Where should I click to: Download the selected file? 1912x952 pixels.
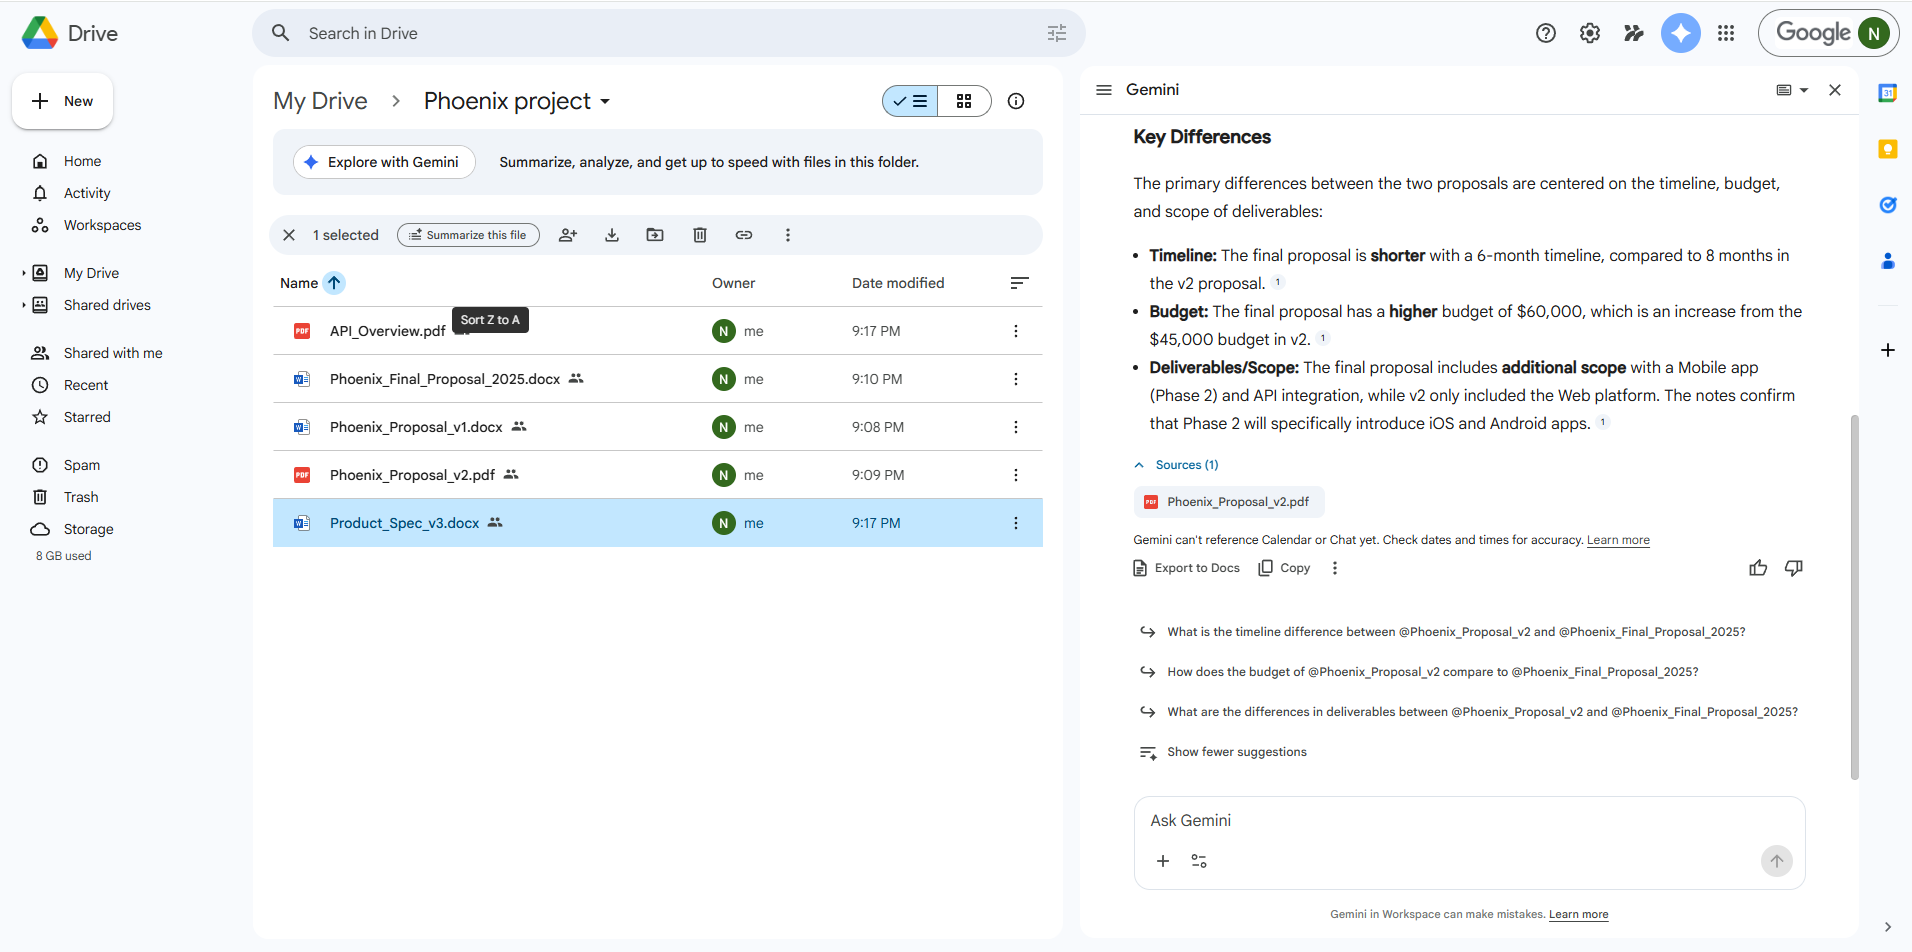click(x=612, y=235)
